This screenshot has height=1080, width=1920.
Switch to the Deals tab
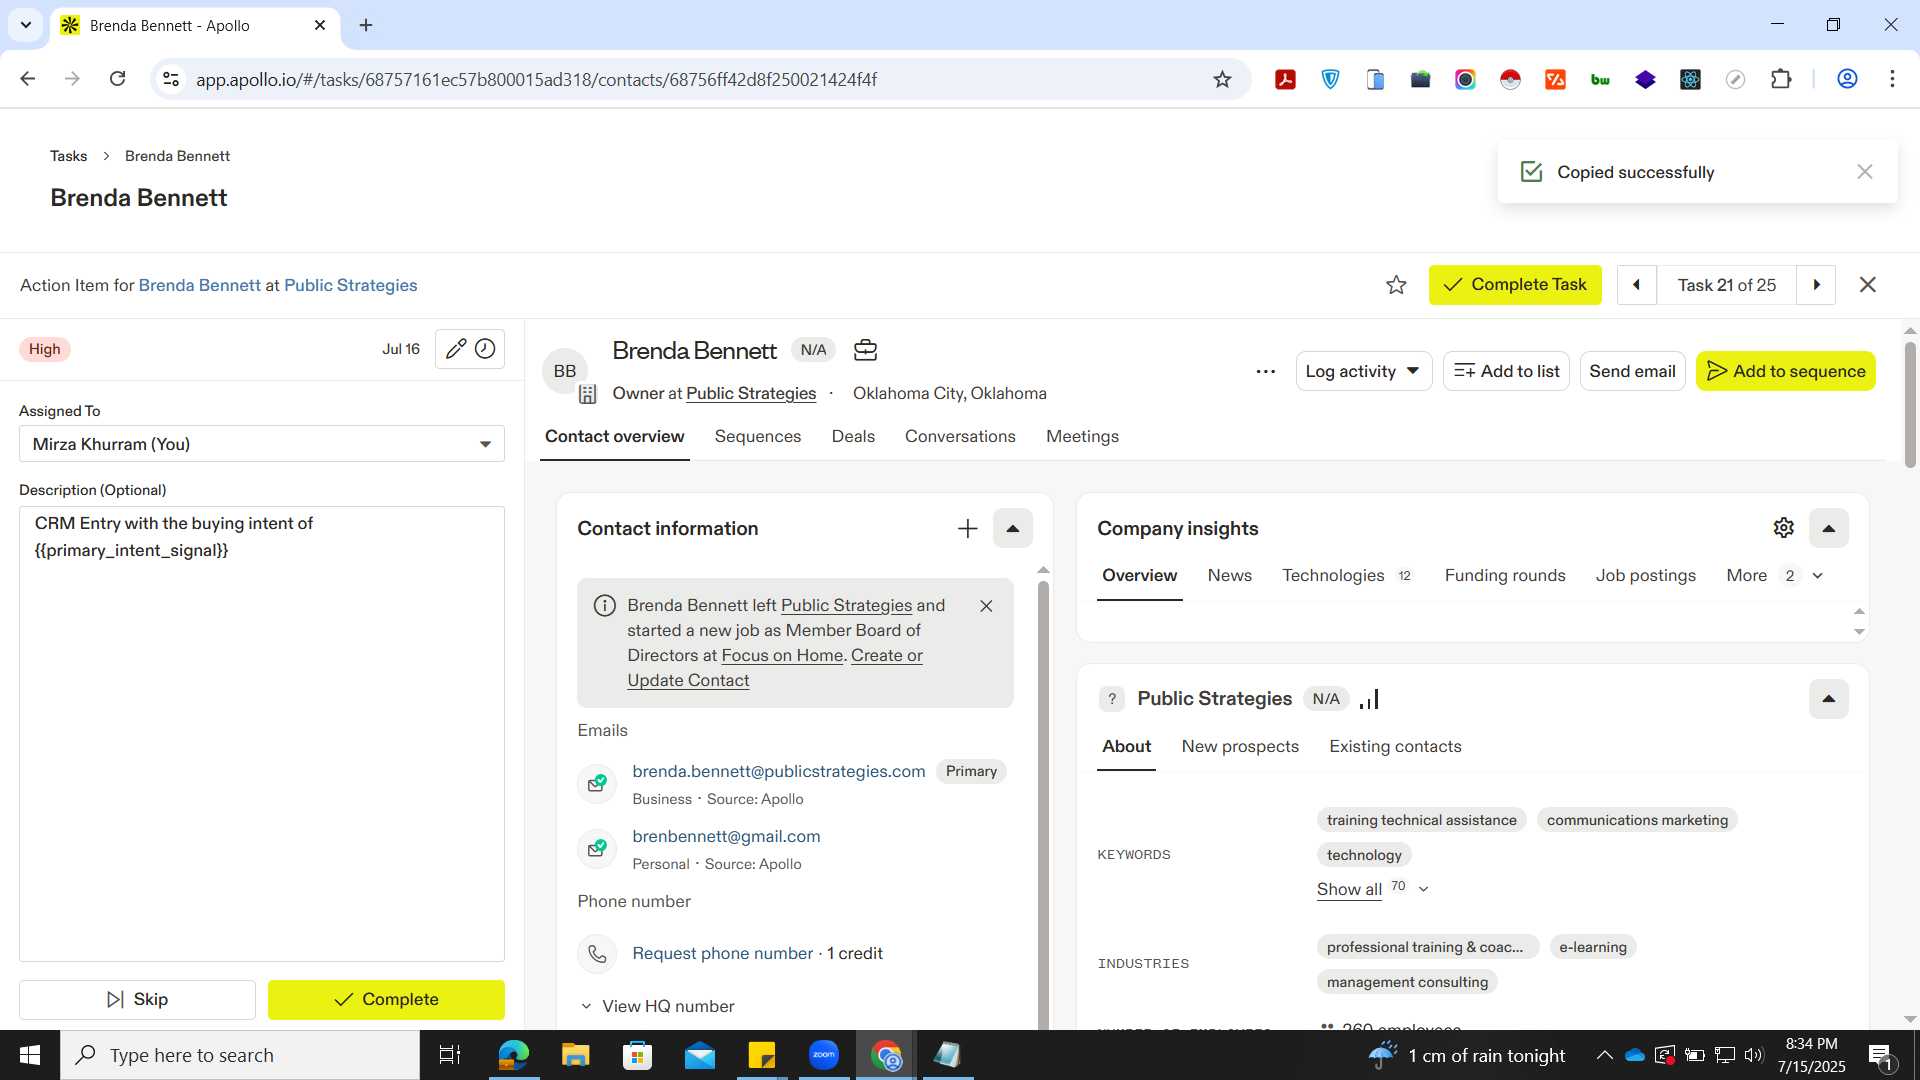point(853,437)
